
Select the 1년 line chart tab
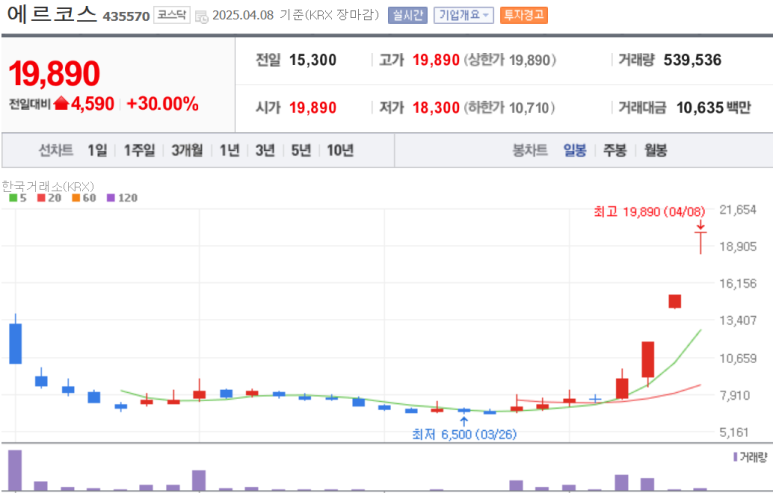pos(229,150)
